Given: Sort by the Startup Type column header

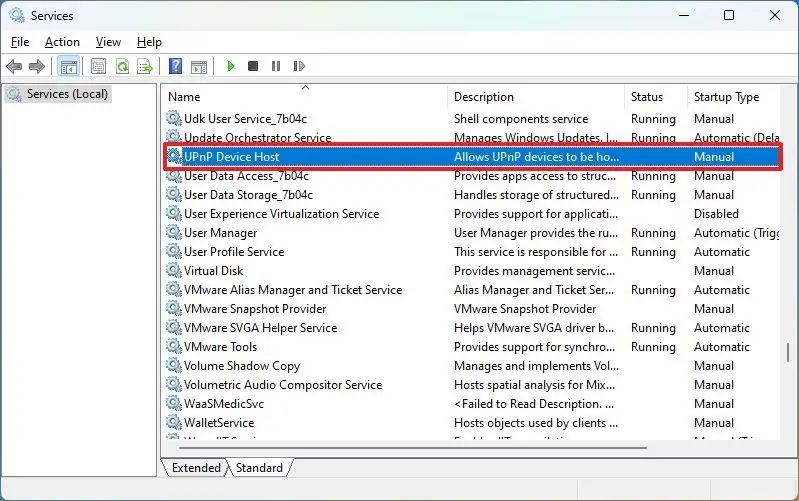Looking at the screenshot, I should coord(734,97).
